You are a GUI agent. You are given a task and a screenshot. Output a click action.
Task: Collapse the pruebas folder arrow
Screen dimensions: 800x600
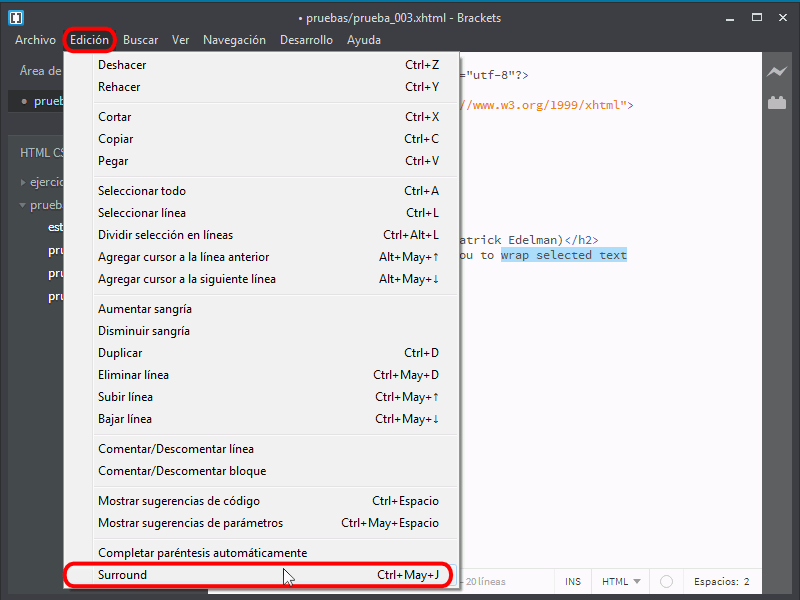click(x=22, y=205)
